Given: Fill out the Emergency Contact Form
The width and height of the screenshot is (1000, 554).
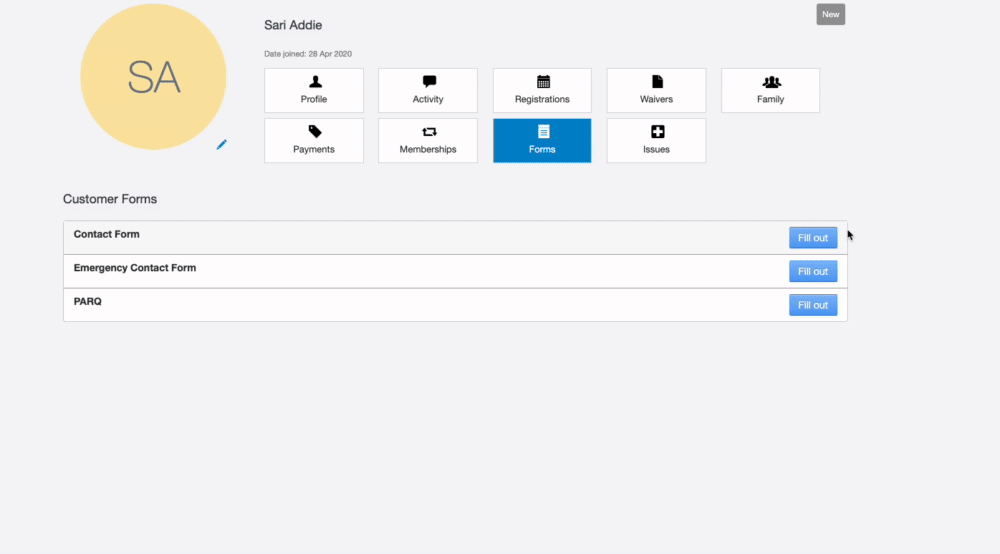Looking at the screenshot, I should tap(812, 271).
